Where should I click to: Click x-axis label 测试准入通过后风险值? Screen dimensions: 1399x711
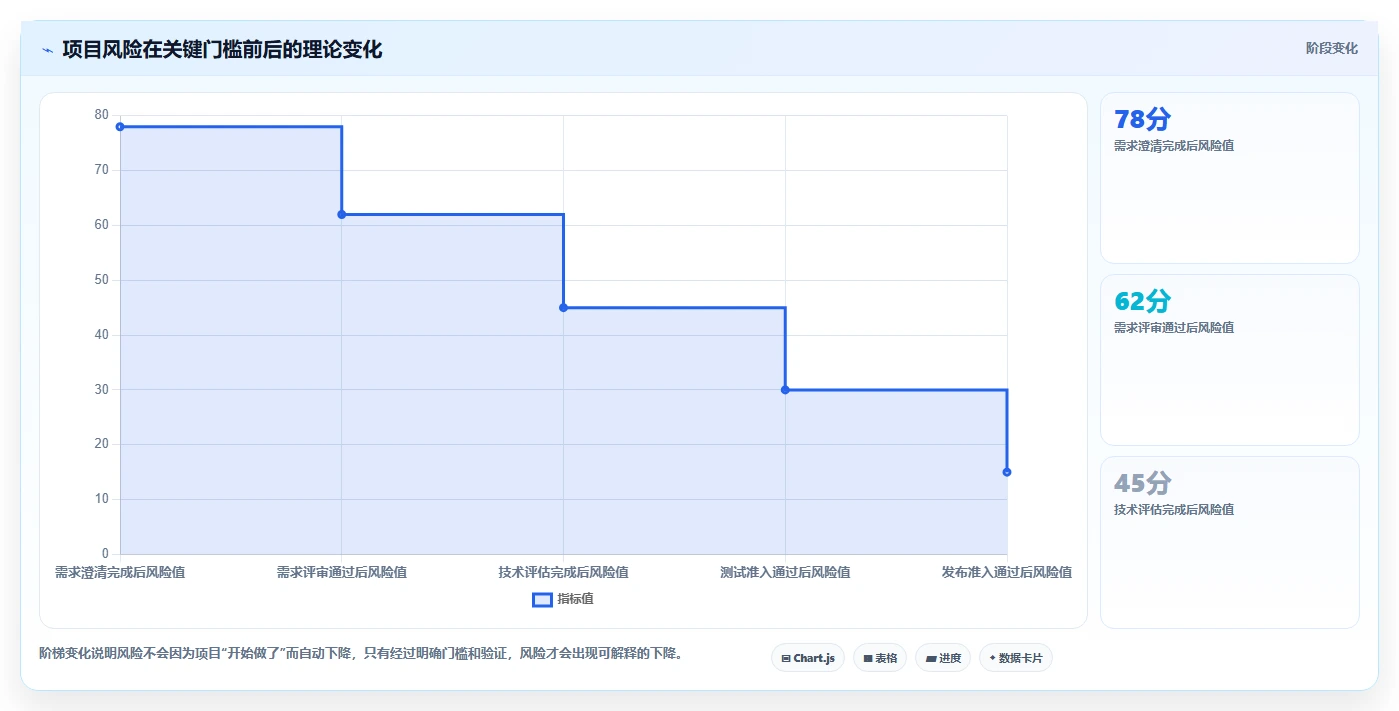tap(785, 573)
